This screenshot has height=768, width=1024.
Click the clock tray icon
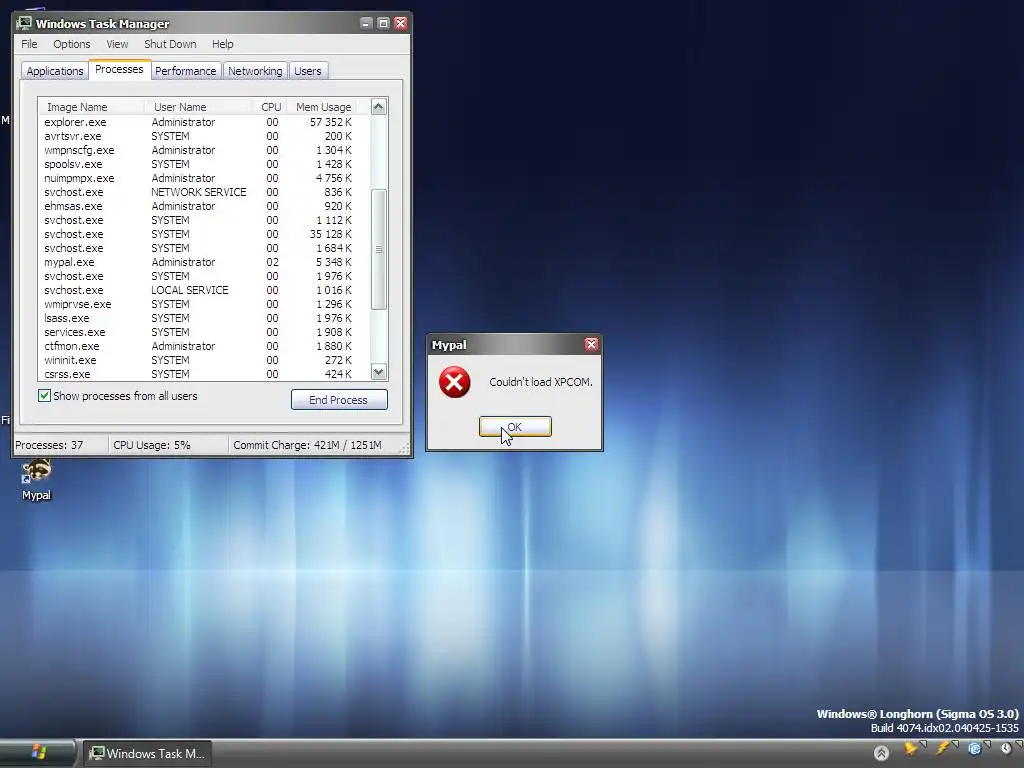tap(1006, 748)
